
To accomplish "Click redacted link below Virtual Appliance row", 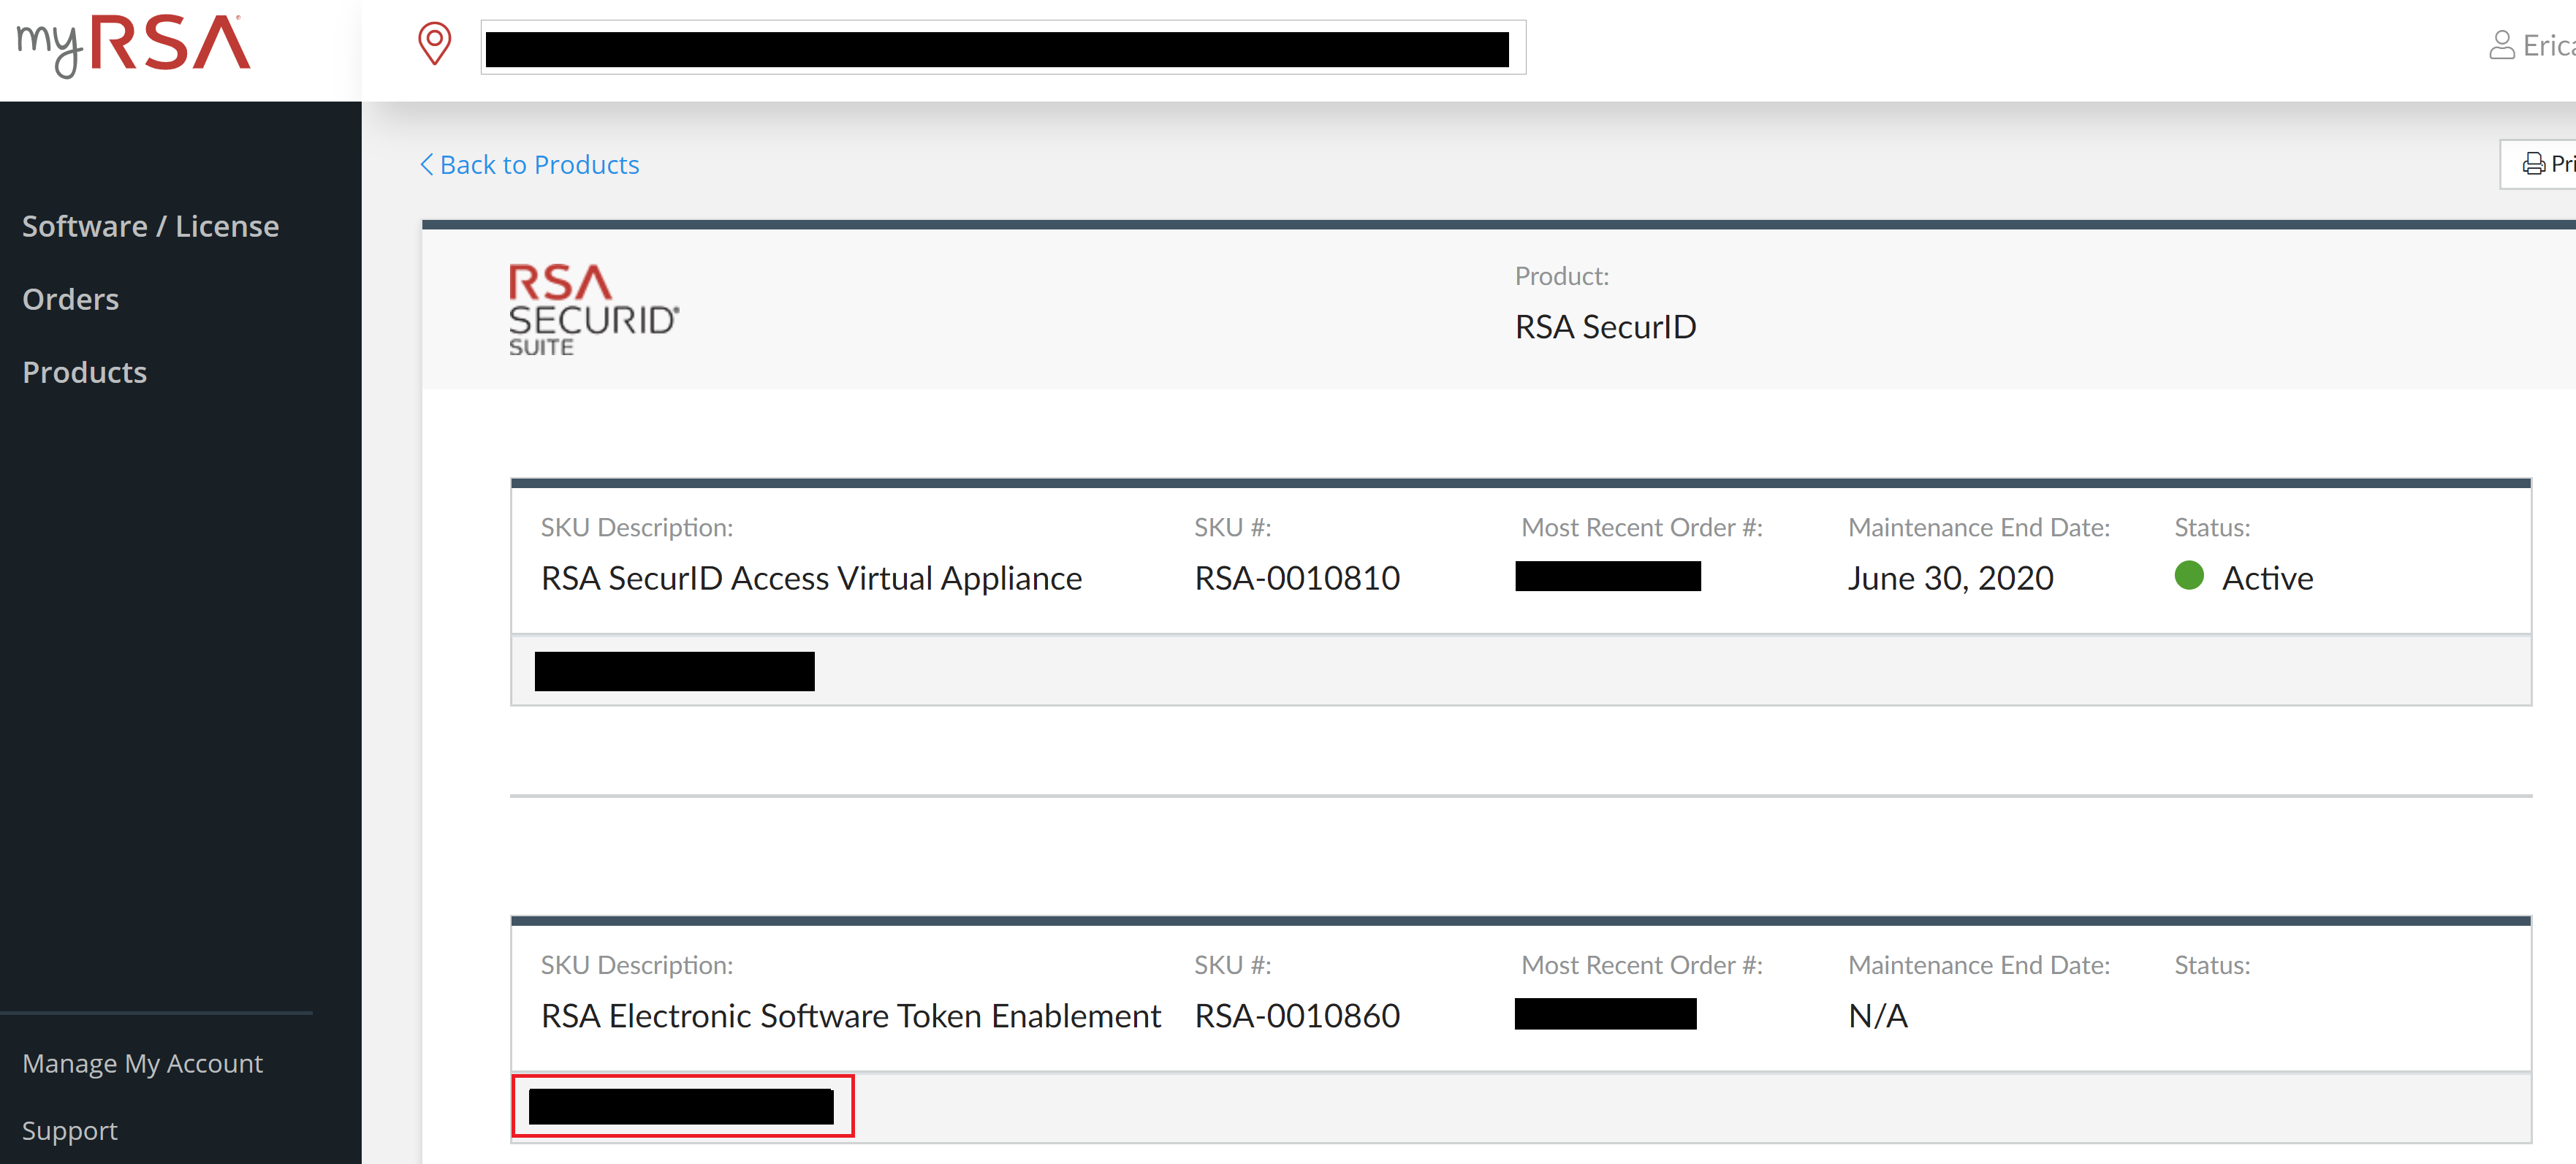I will [674, 671].
